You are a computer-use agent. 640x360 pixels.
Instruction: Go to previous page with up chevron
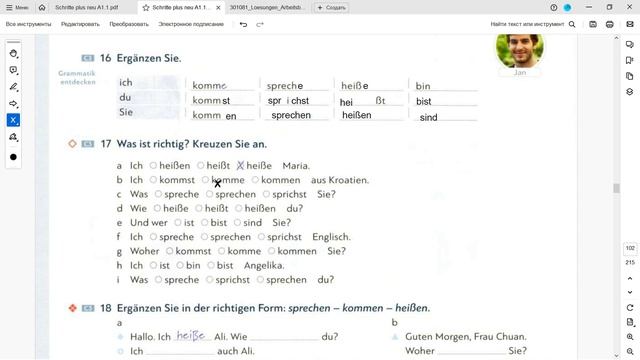coord(630,278)
